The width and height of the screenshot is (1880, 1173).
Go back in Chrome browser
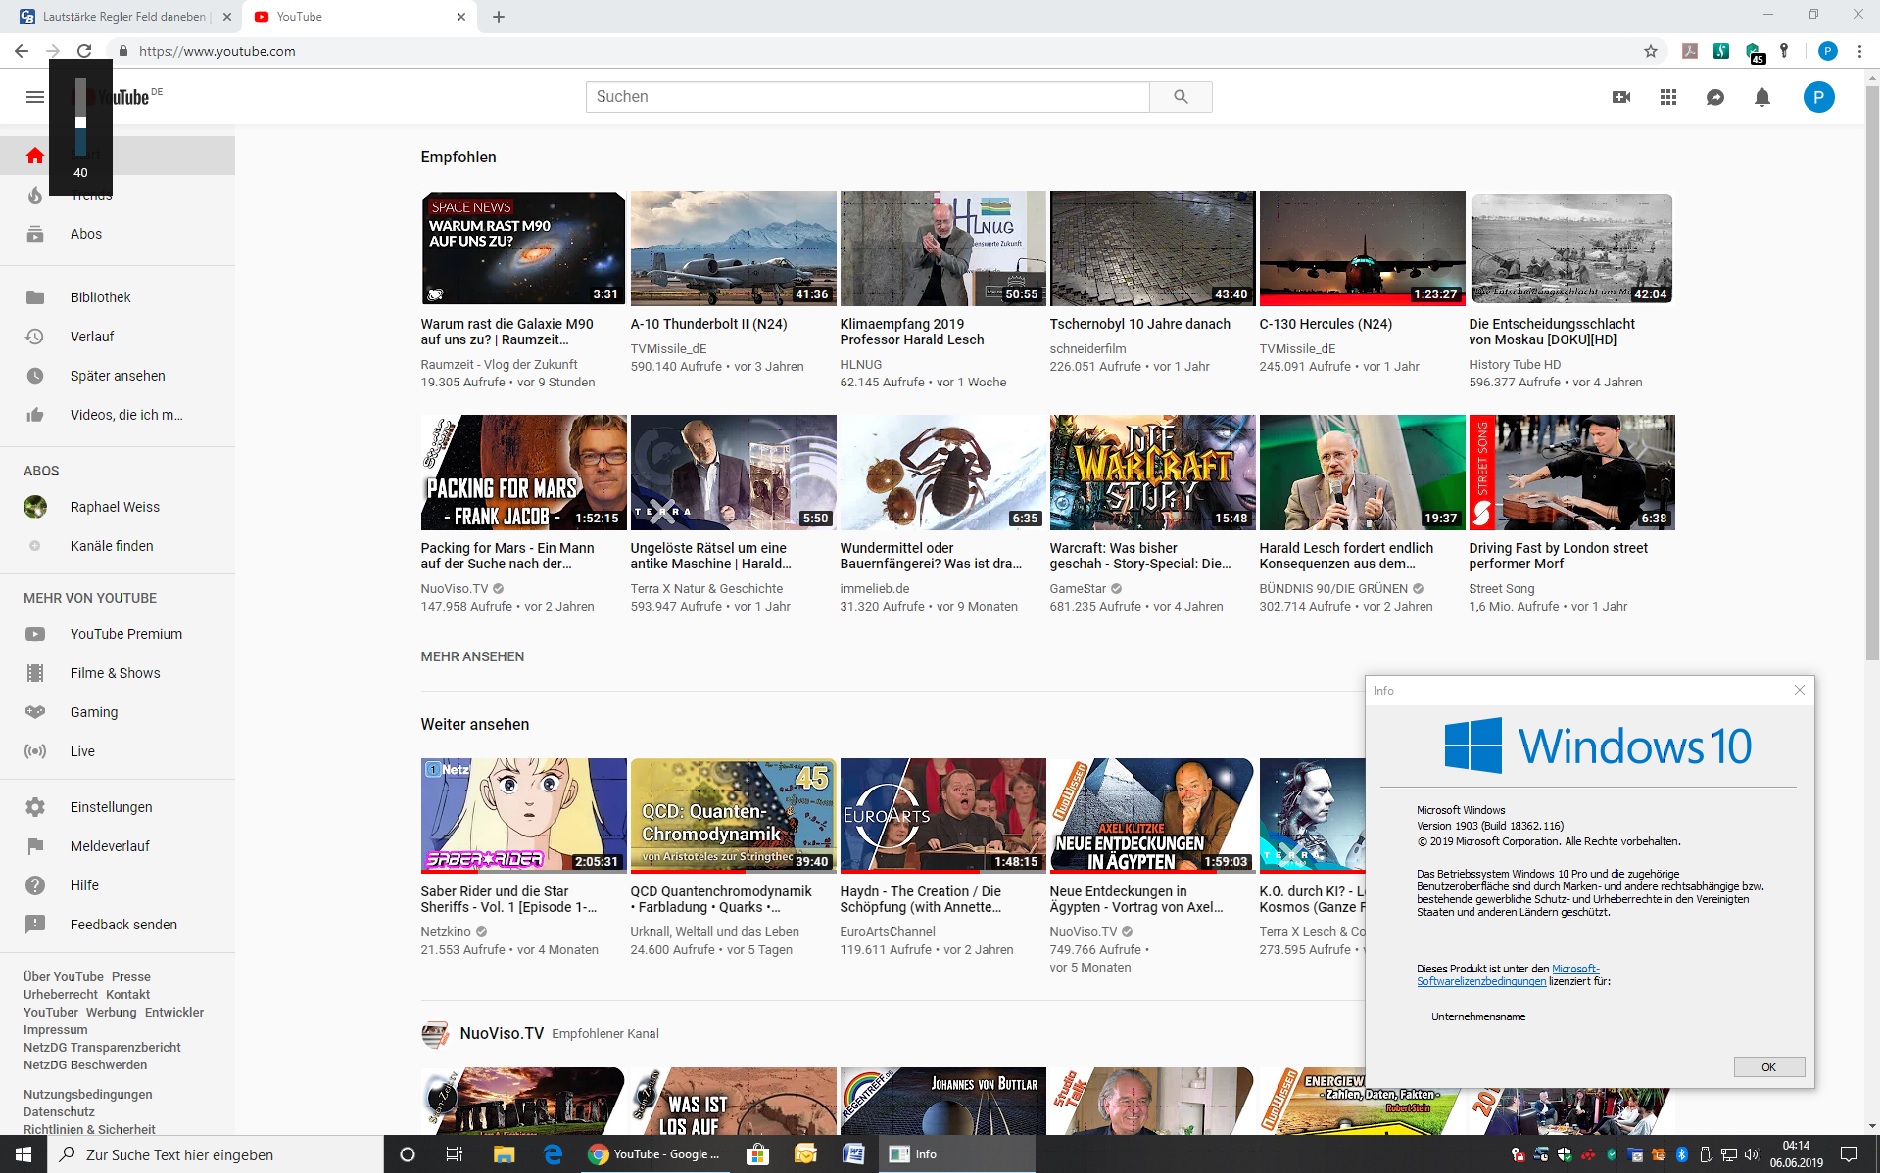tap(21, 51)
